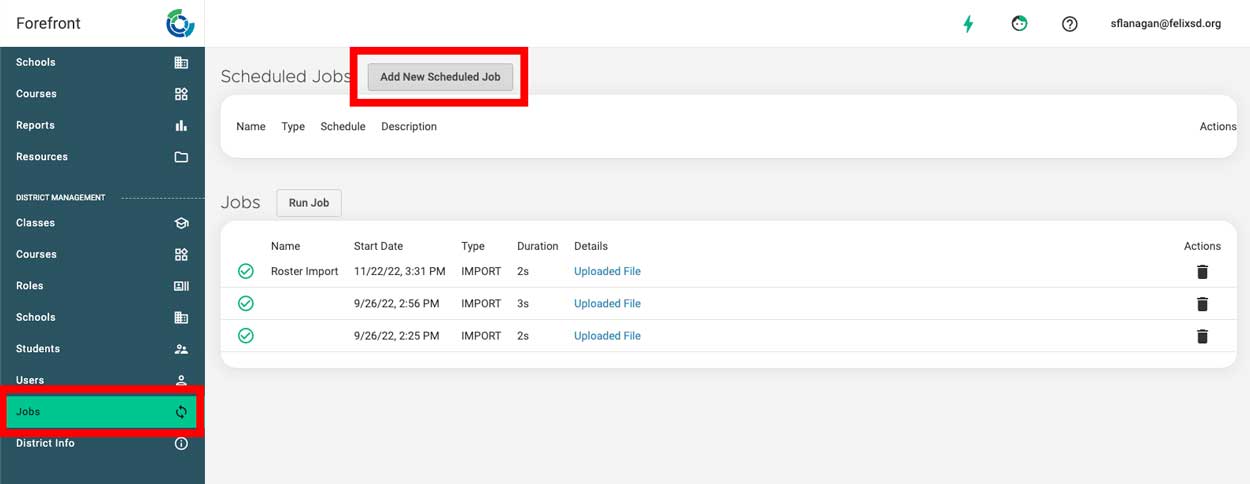Click the Forefront logo icon
The height and width of the screenshot is (484, 1250).
[181, 23]
